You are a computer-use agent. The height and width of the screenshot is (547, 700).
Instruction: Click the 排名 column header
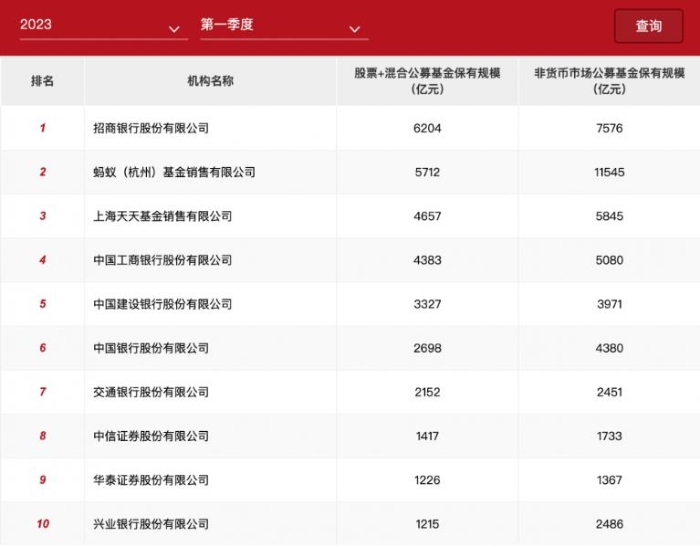(x=42, y=81)
